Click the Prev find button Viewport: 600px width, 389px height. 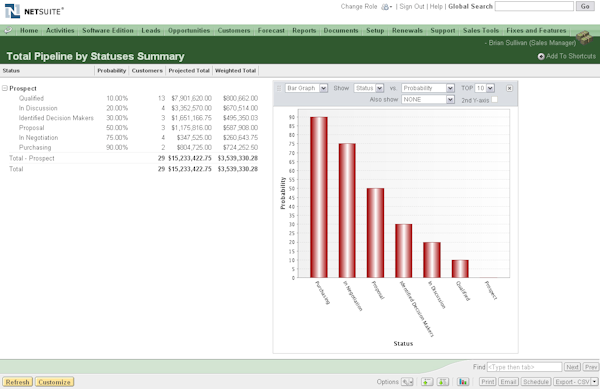(x=591, y=367)
